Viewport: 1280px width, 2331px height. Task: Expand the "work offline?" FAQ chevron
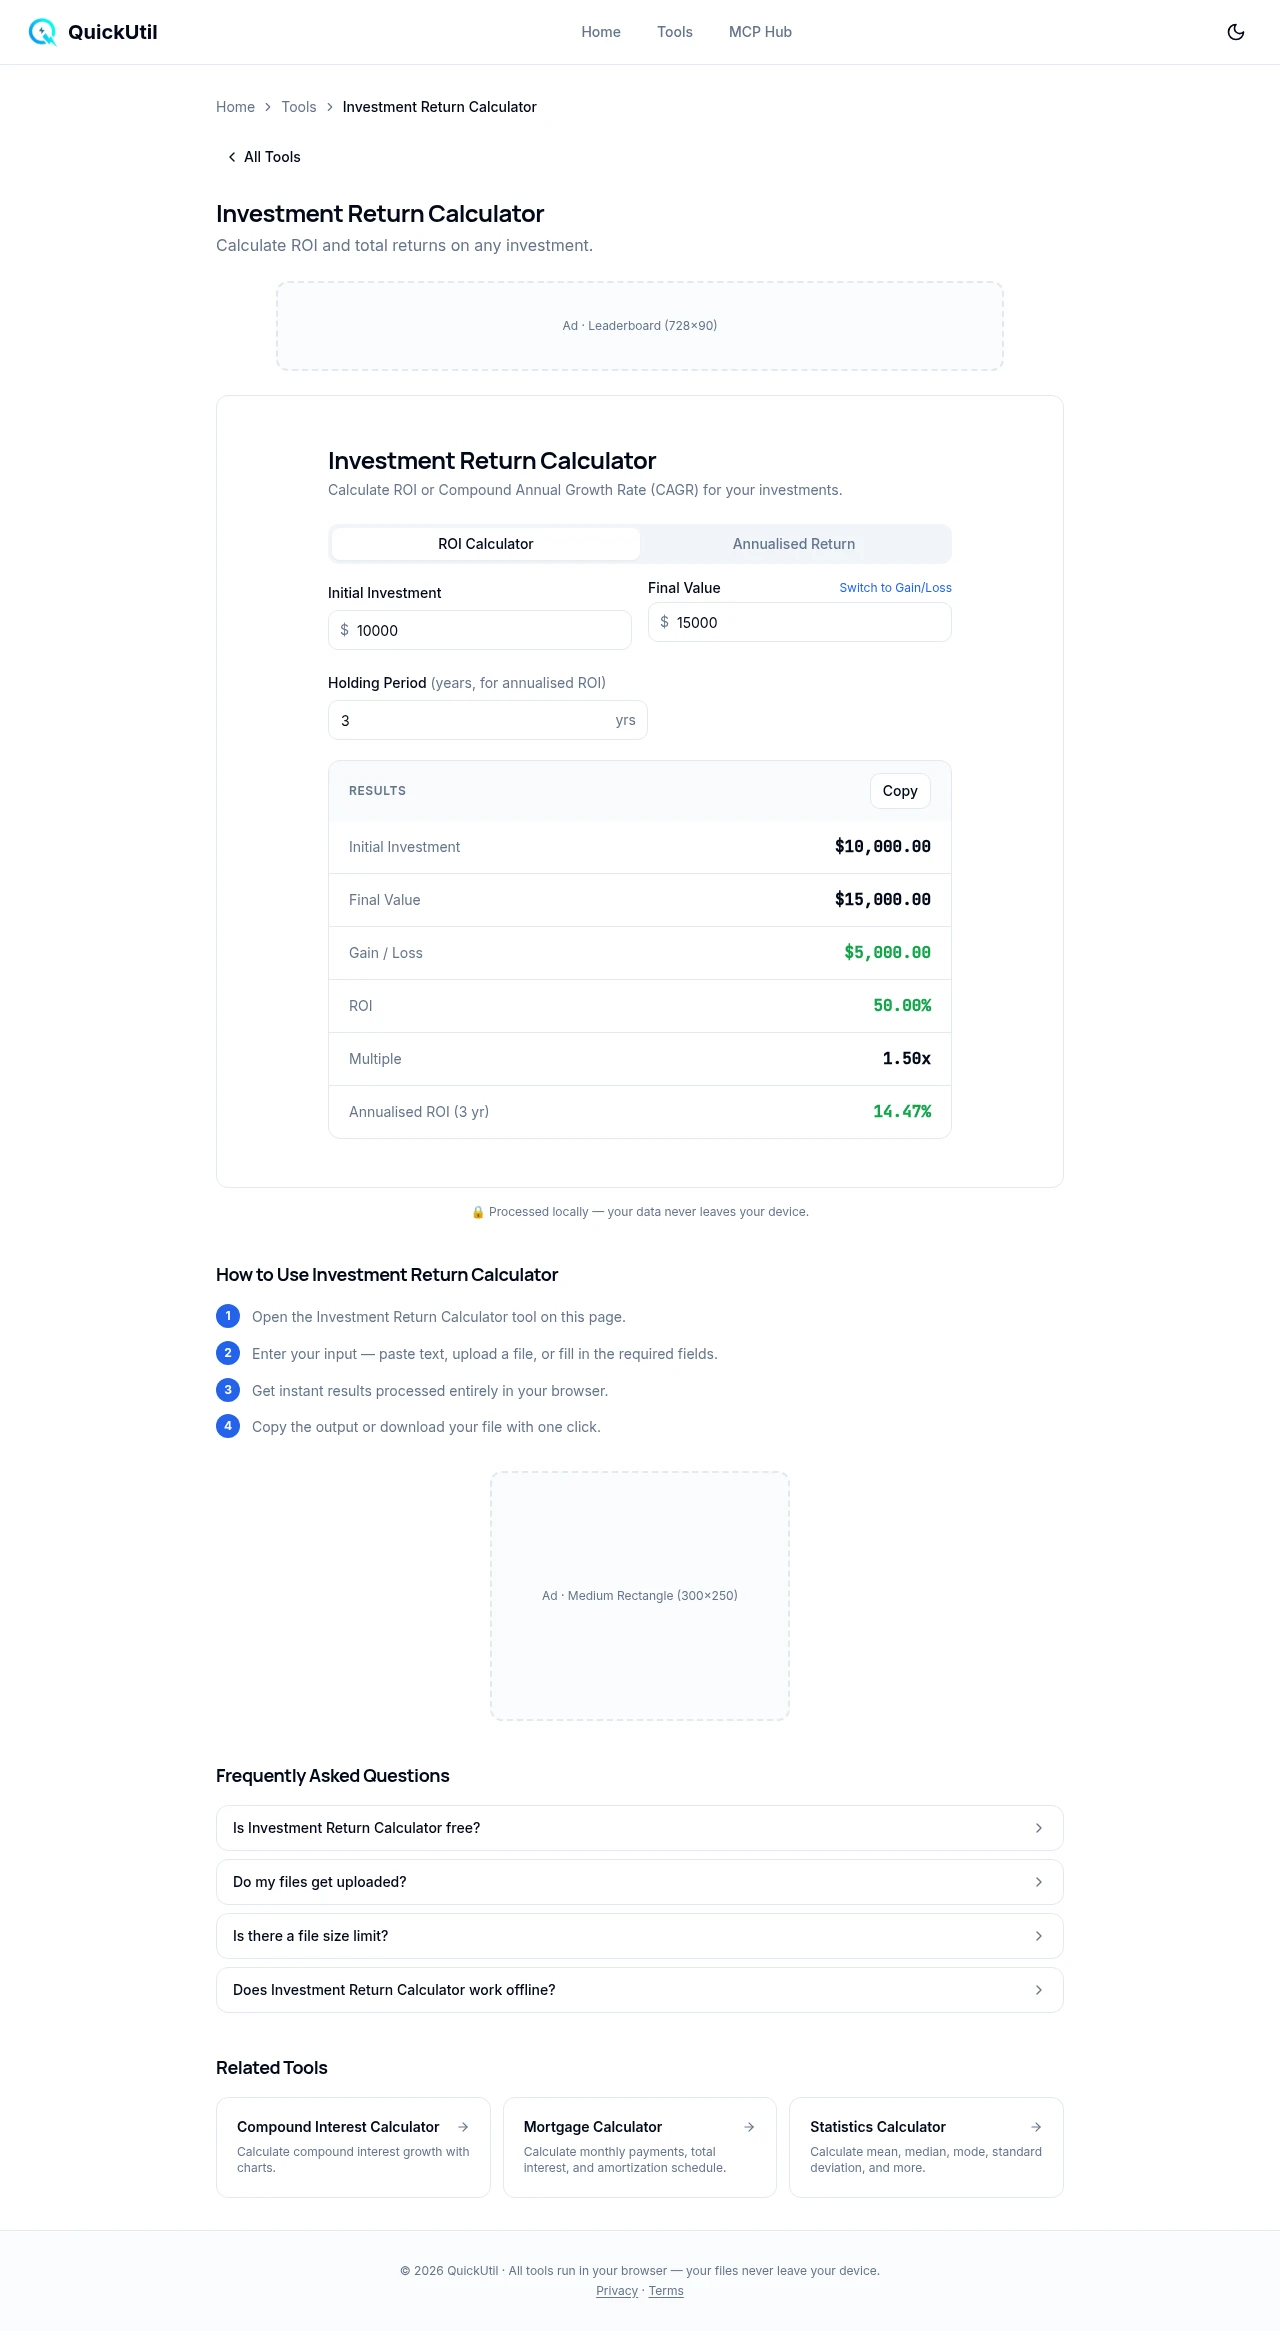click(1038, 1990)
